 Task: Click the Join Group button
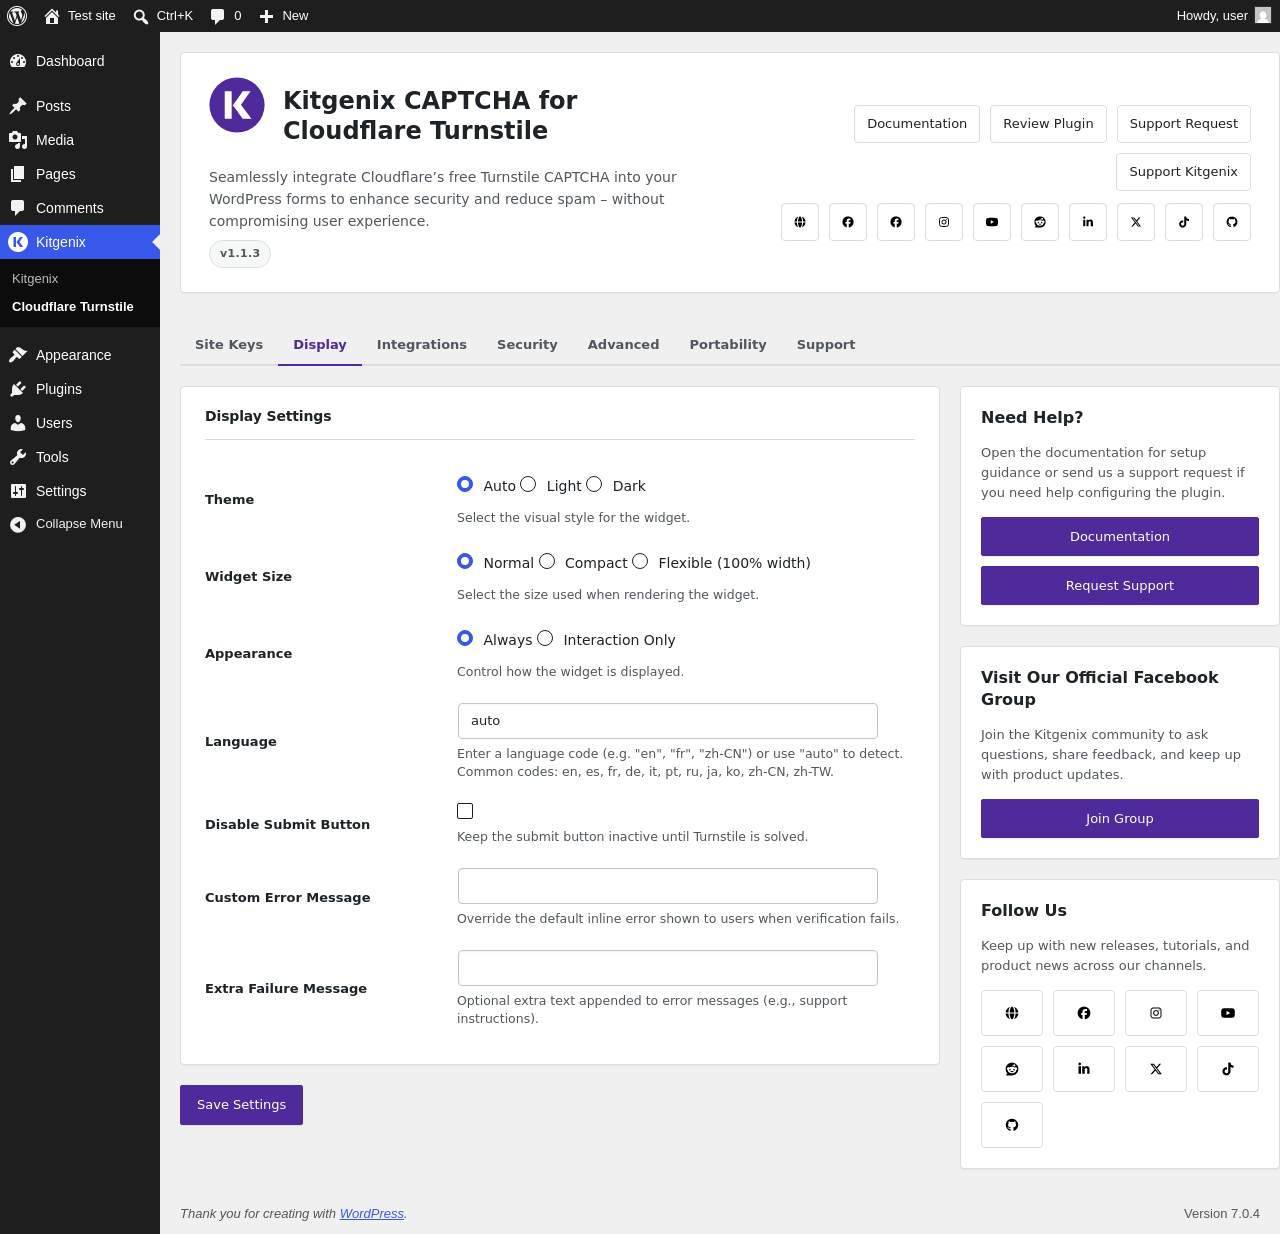coord(1120,819)
